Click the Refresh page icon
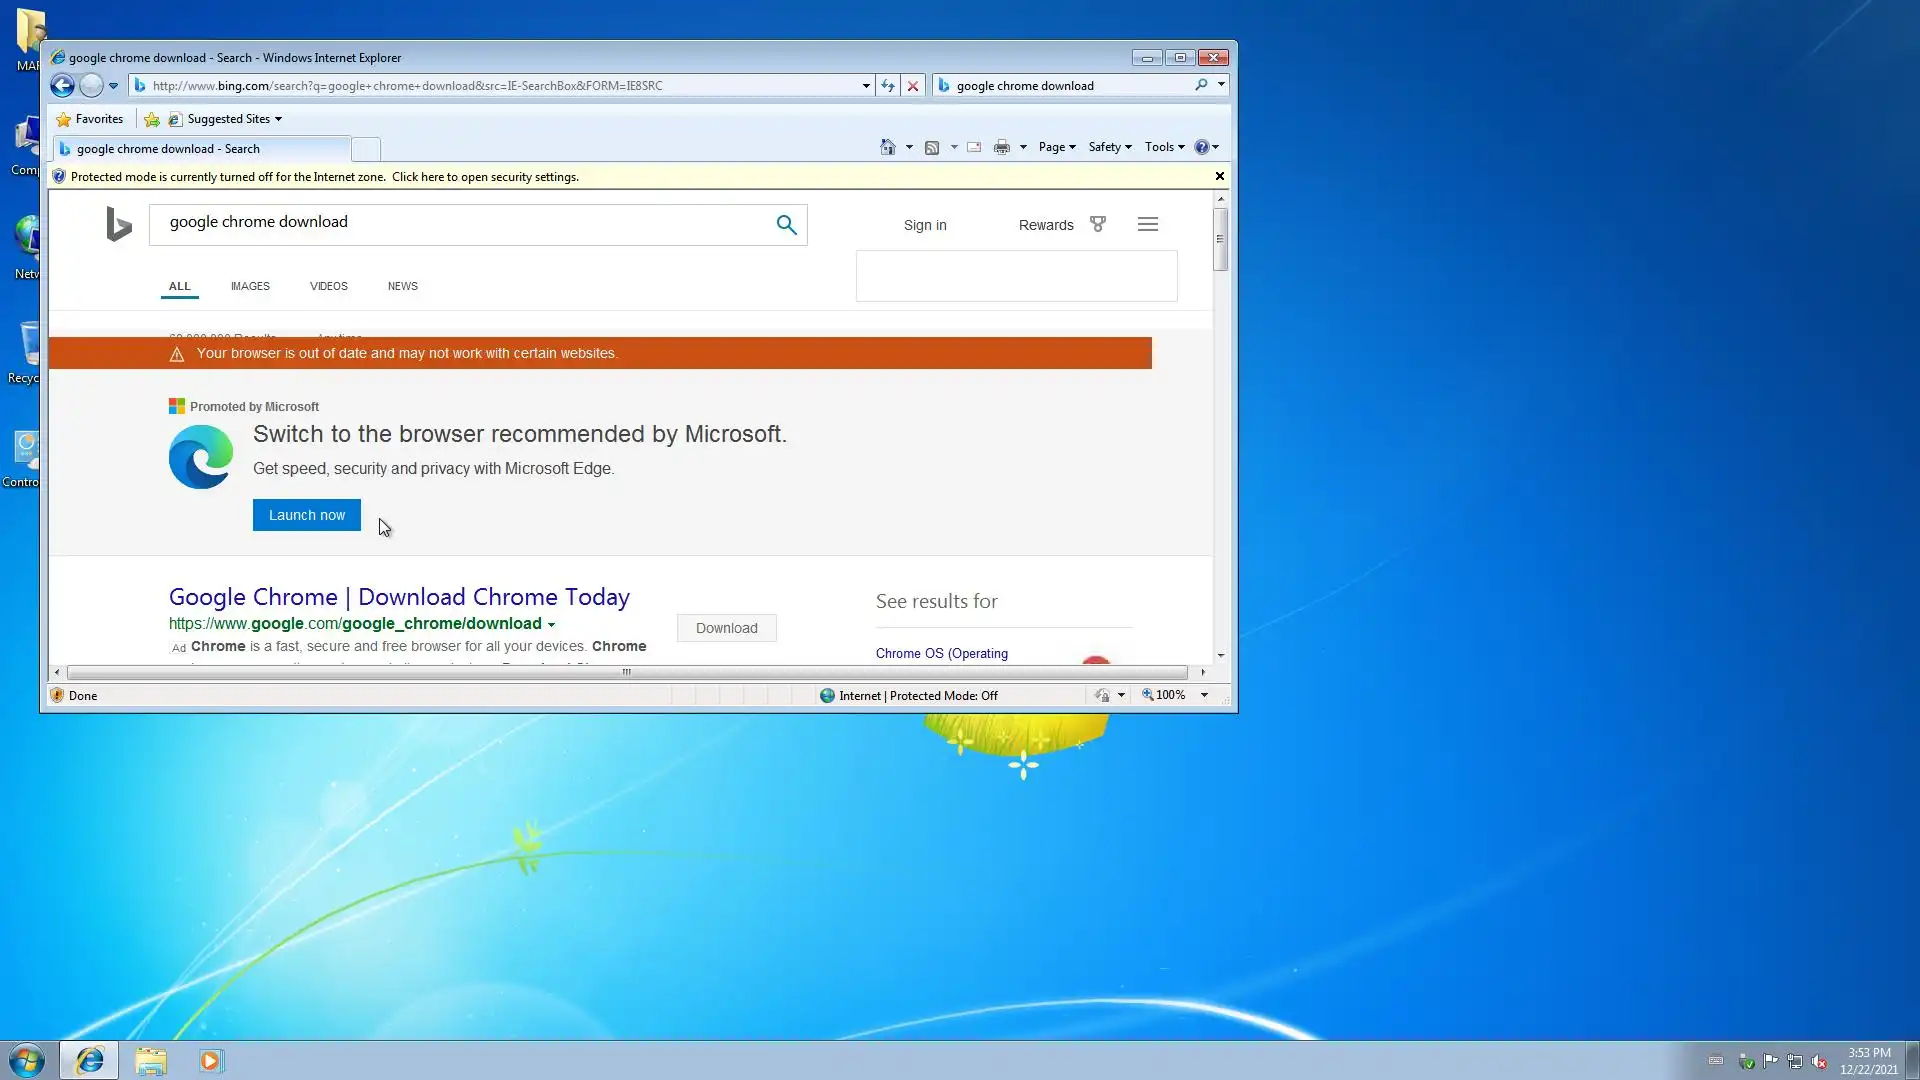 tap(887, 86)
